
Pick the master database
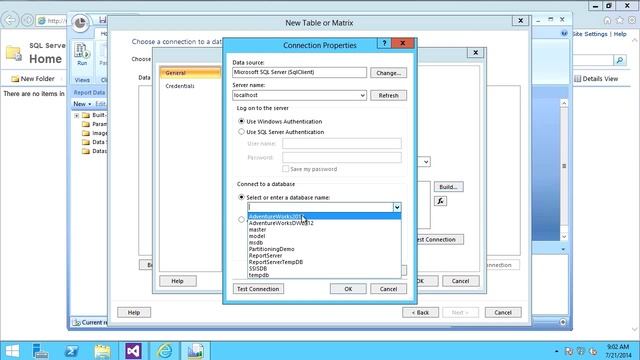[x=324, y=229]
